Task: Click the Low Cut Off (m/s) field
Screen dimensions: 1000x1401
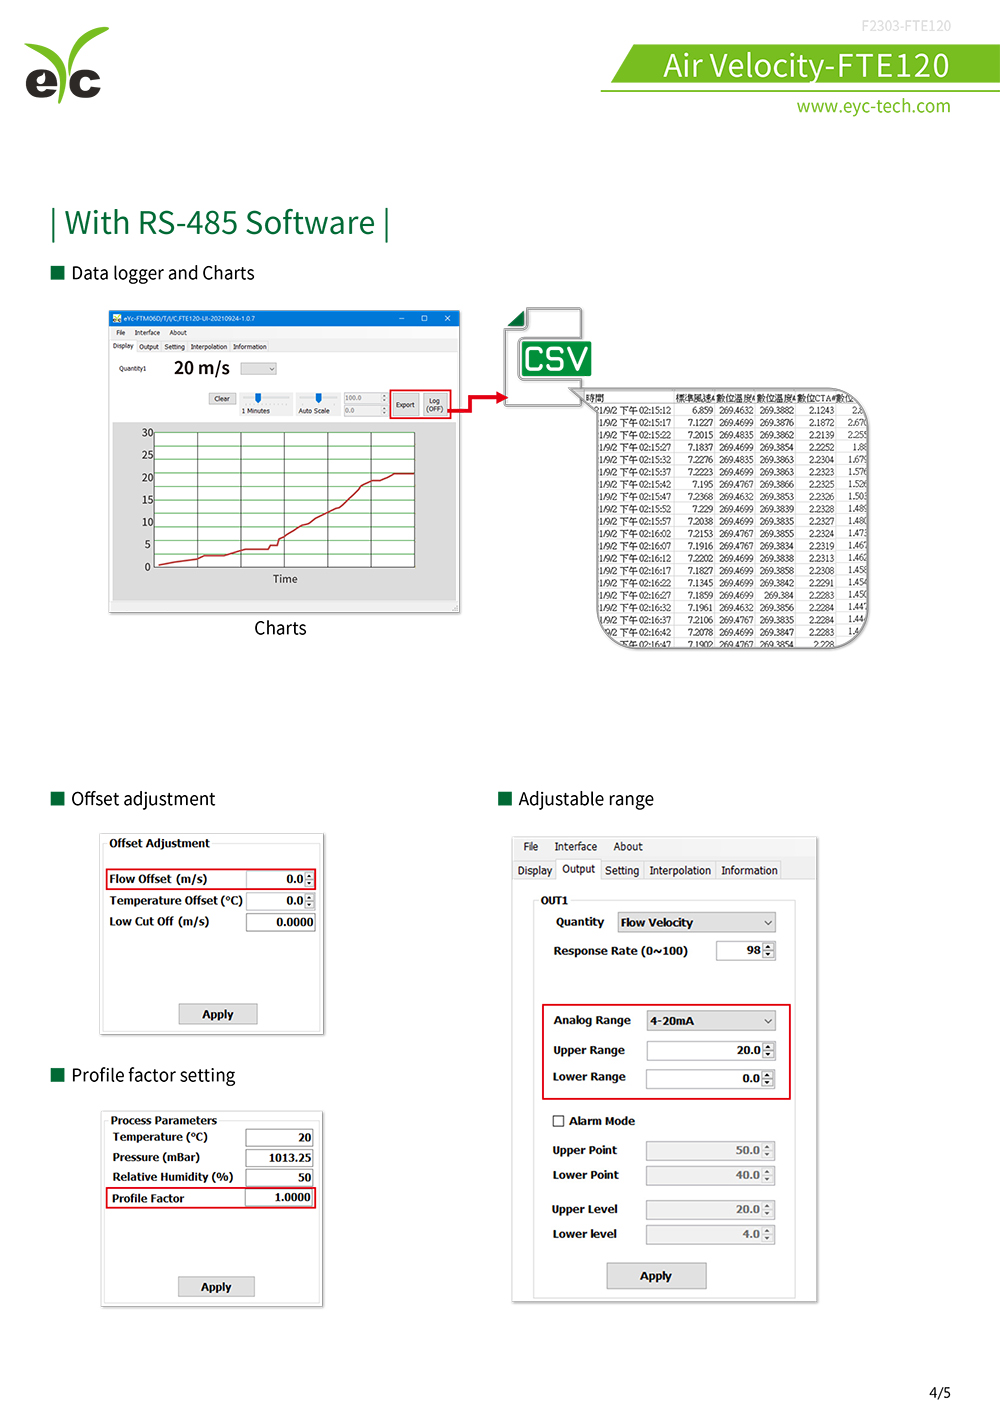Action: [281, 922]
